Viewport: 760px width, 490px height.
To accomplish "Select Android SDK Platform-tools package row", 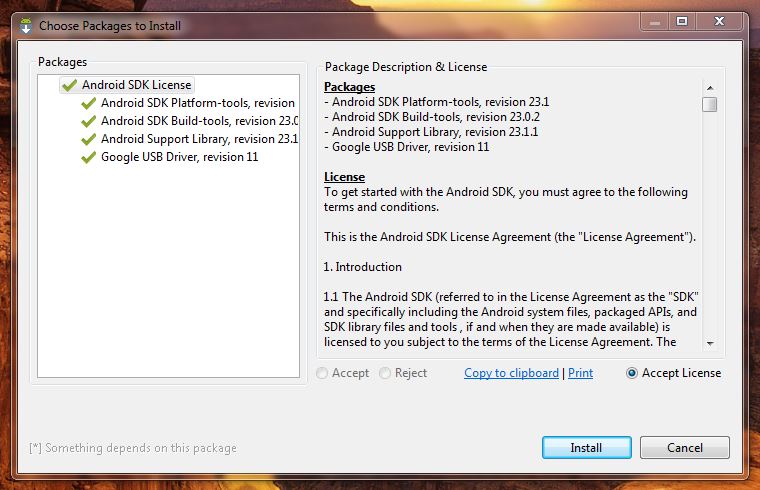I will coord(188,103).
